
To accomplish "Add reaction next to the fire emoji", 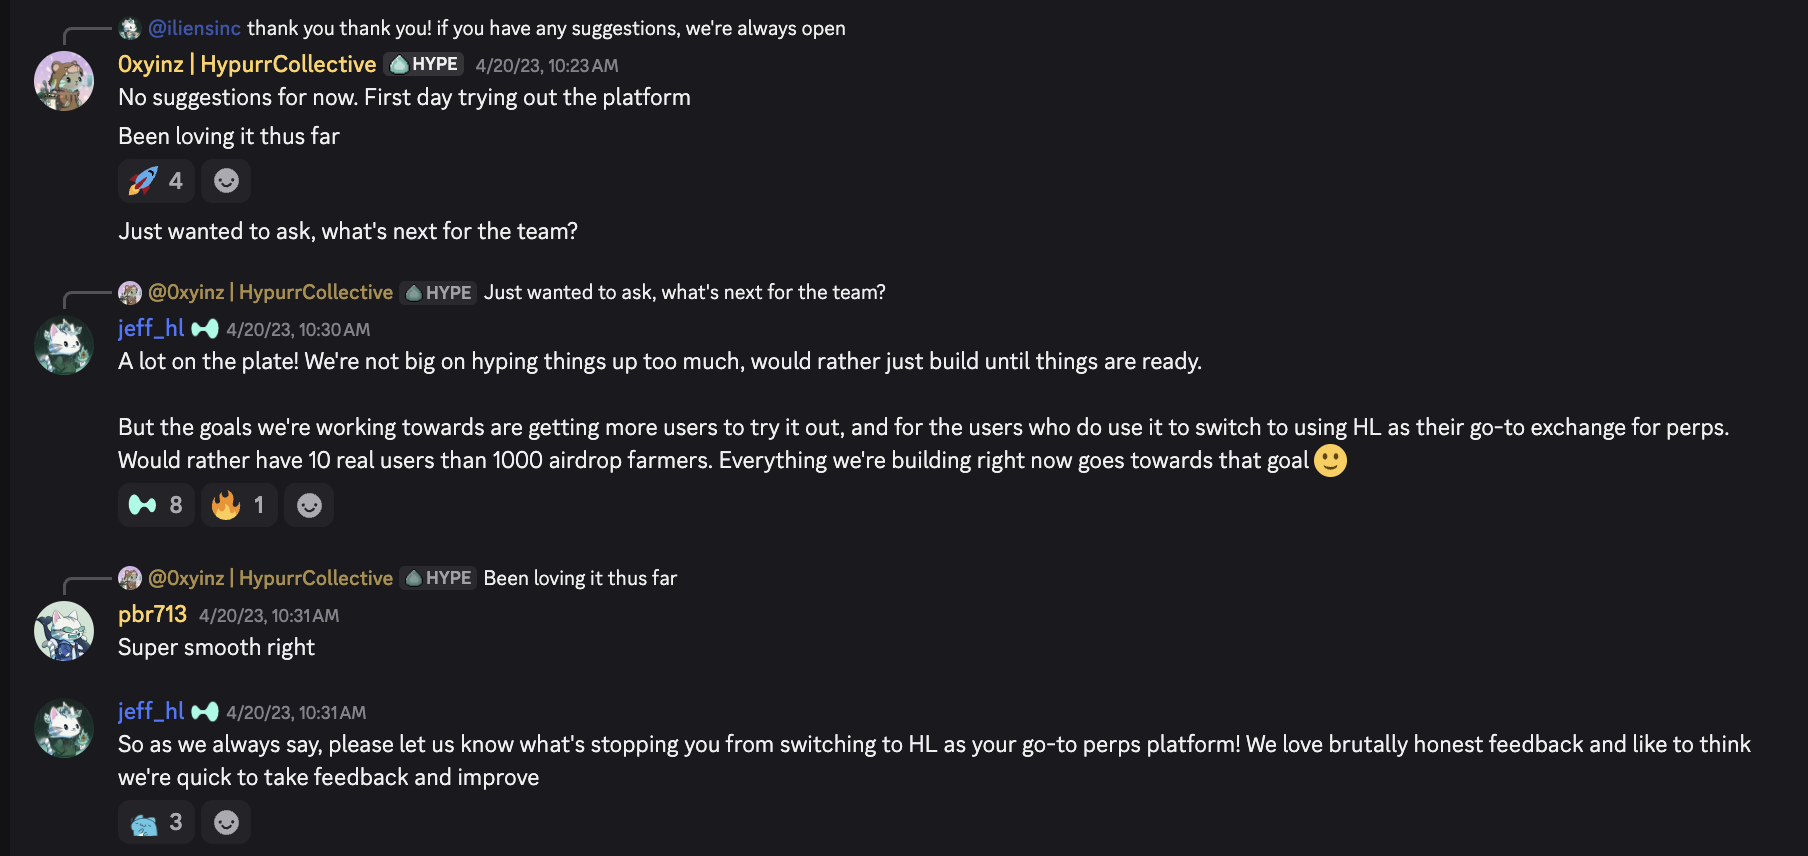I will (x=309, y=505).
